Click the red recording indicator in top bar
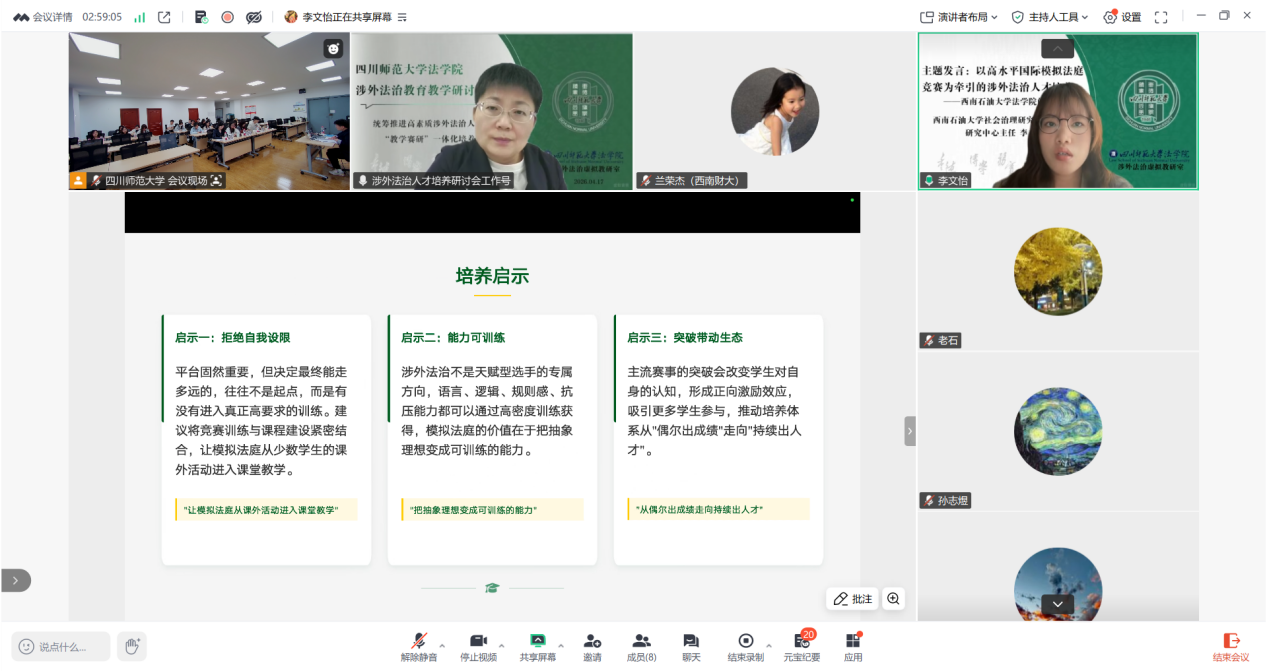 227,17
